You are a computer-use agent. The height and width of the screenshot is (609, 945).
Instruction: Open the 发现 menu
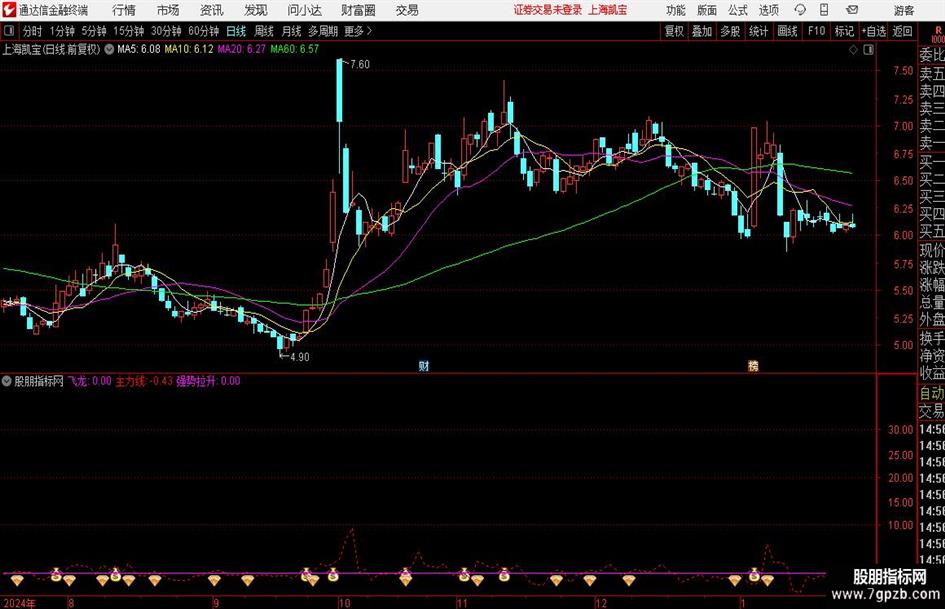(x=256, y=10)
